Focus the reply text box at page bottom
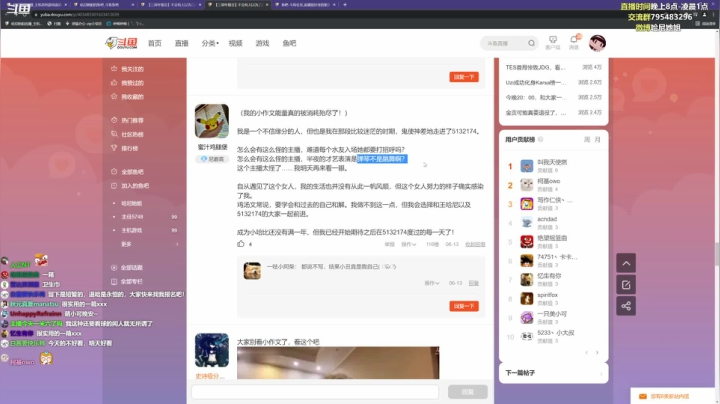This screenshot has height=404, width=720. pos(315,392)
